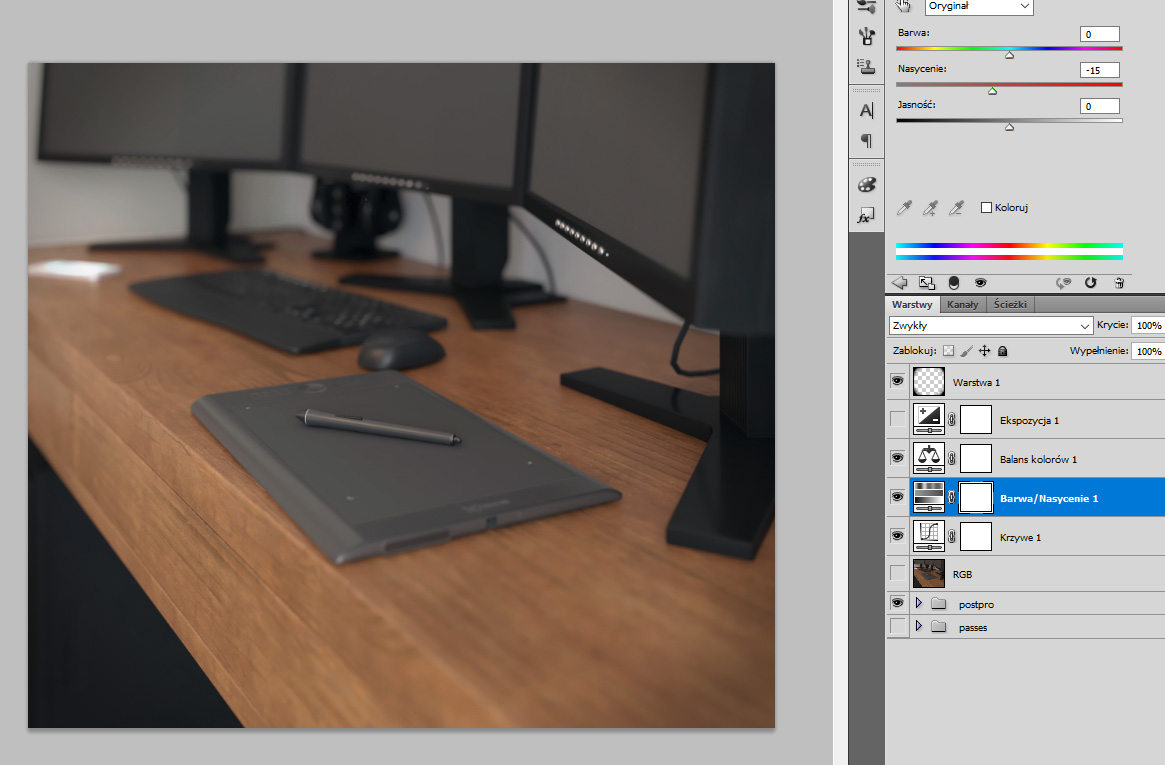This screenshot has height=765, width=1165.
Task: Open the Swatches palette panel icon
Action: (866, 185)
